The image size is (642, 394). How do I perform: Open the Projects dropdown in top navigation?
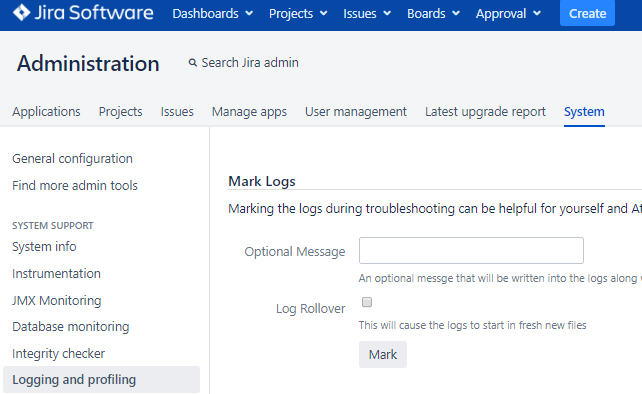[x=298, y=14]
